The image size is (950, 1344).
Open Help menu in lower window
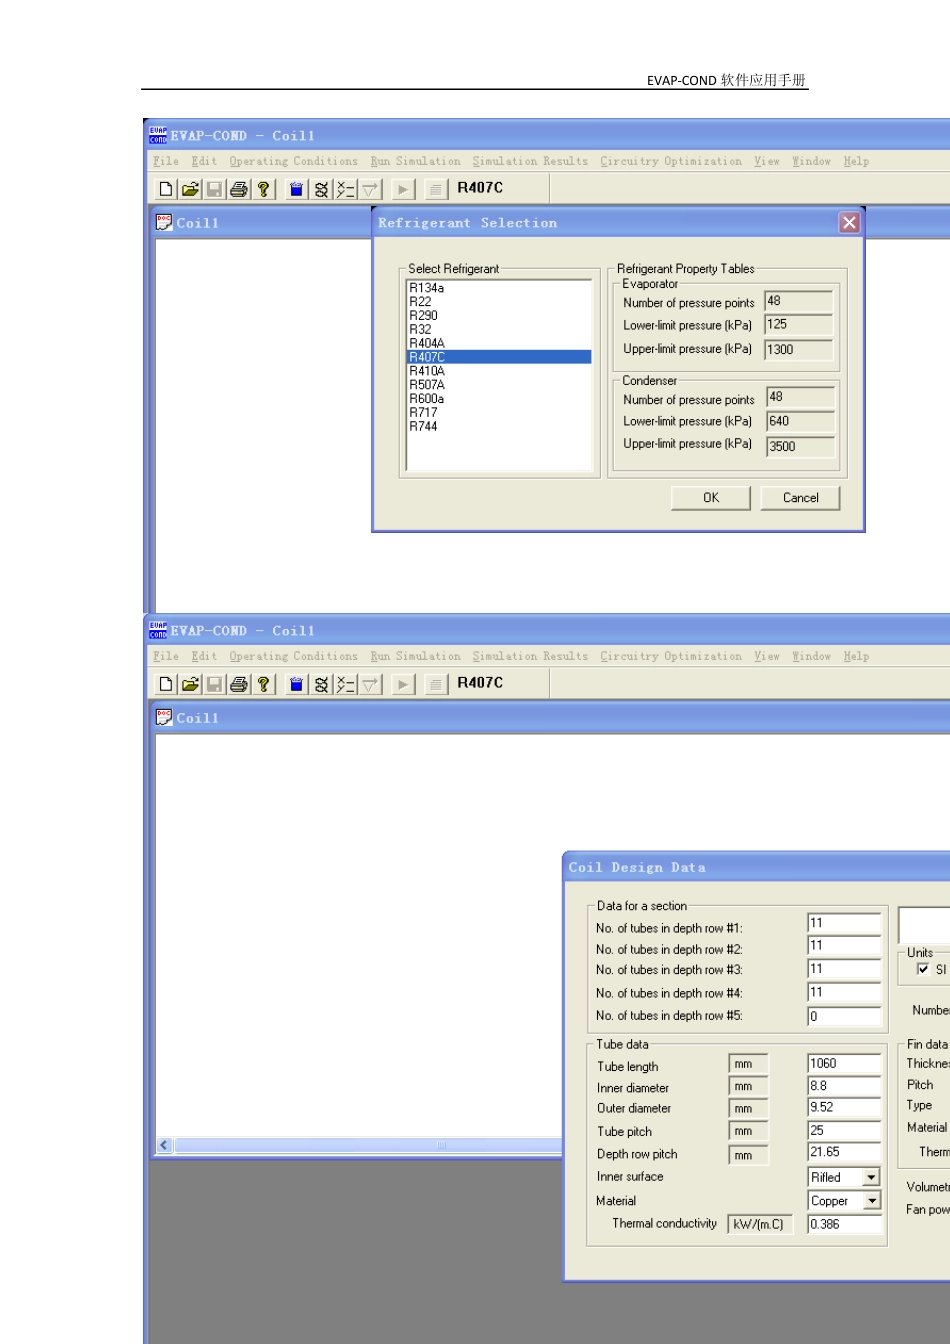856,656
